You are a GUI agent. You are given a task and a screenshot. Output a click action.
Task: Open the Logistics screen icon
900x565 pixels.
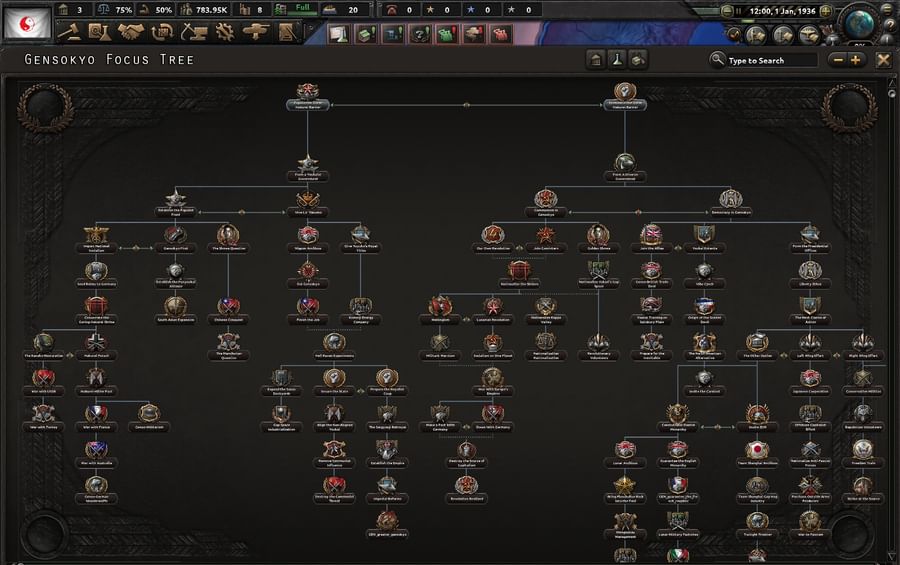(287, 33)
